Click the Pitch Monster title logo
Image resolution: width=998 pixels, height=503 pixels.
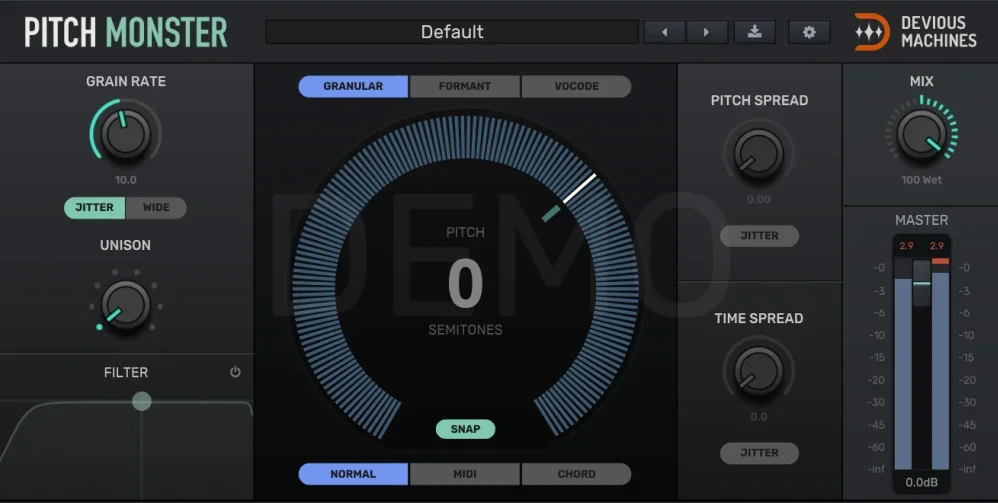click(125, 32)
